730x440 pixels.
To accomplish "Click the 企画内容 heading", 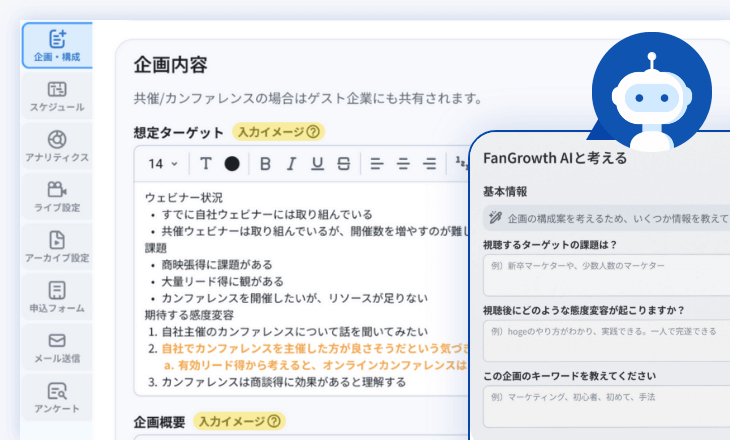I will [170, 65].
